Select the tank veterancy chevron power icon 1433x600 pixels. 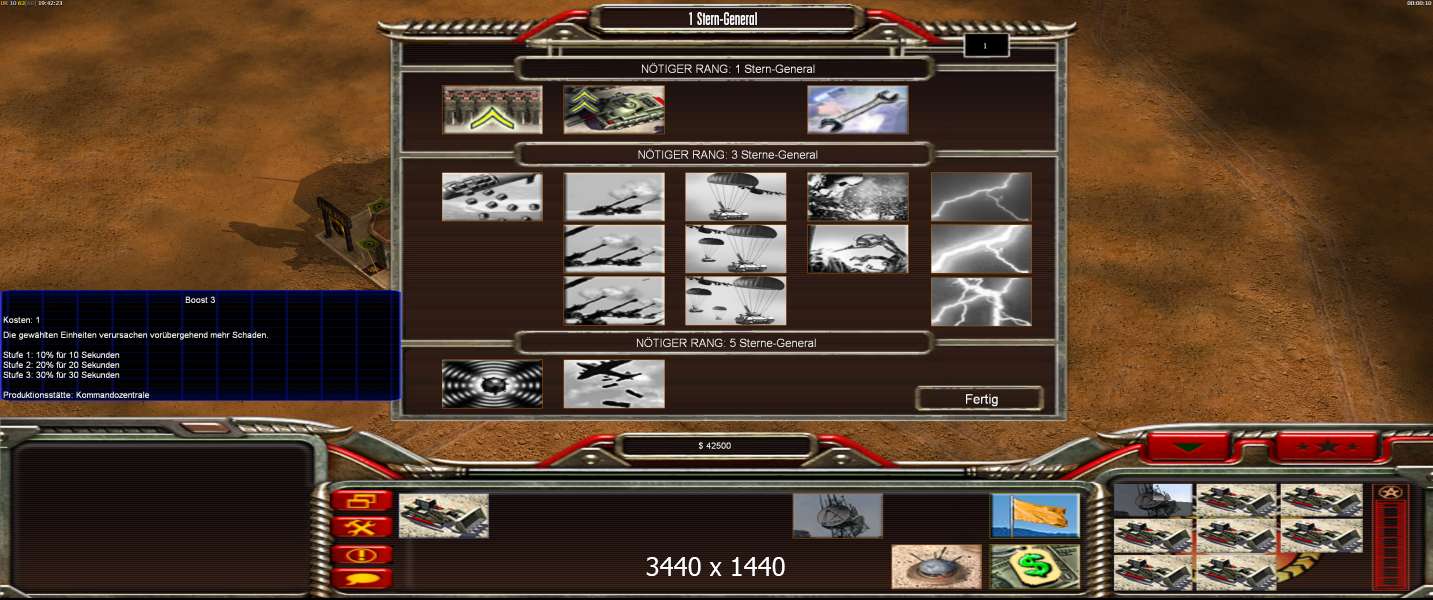(x=614, y=110)
